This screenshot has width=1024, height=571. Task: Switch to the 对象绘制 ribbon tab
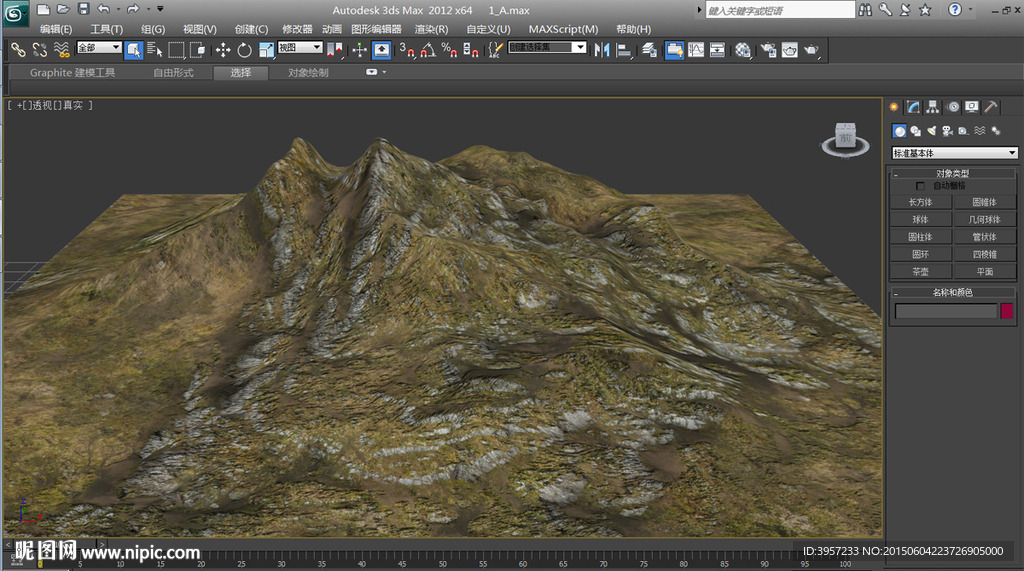tap(308, 73)
